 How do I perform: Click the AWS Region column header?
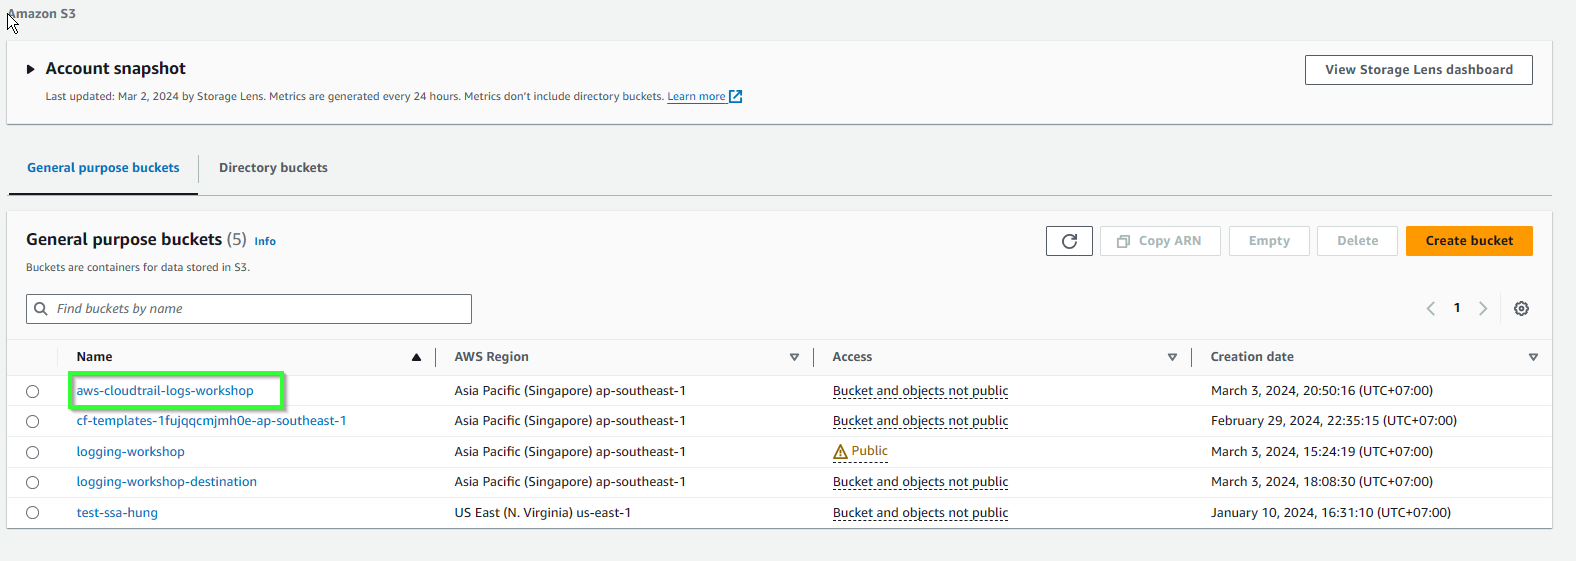(x=491, y=357)
